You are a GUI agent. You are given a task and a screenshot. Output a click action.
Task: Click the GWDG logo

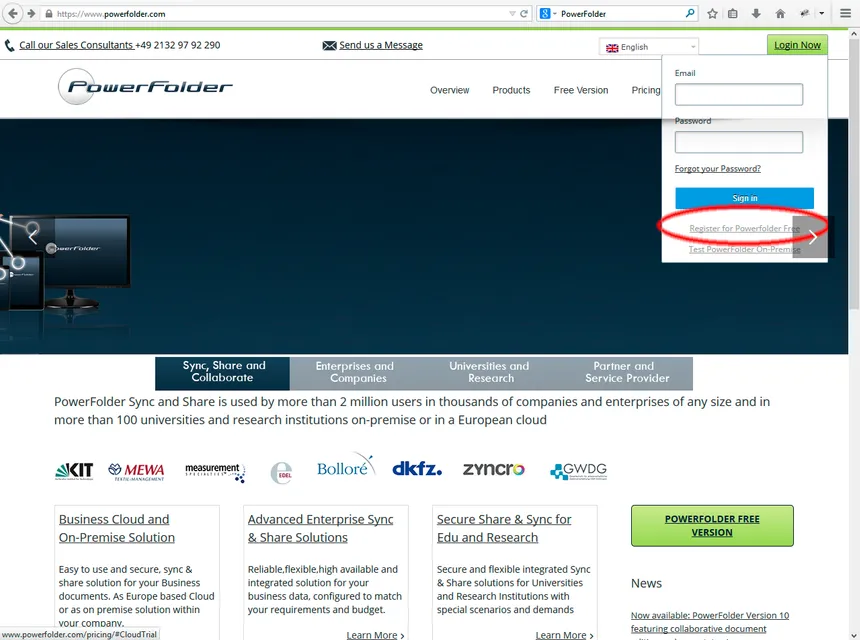[579, 471]
